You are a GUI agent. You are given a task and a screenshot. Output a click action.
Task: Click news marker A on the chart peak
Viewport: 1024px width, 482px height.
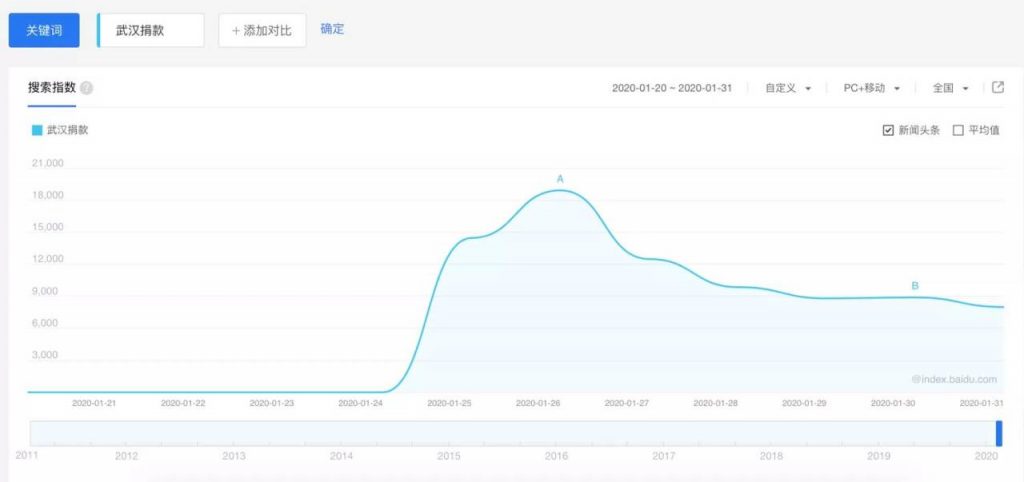click(x=560, y=179)
